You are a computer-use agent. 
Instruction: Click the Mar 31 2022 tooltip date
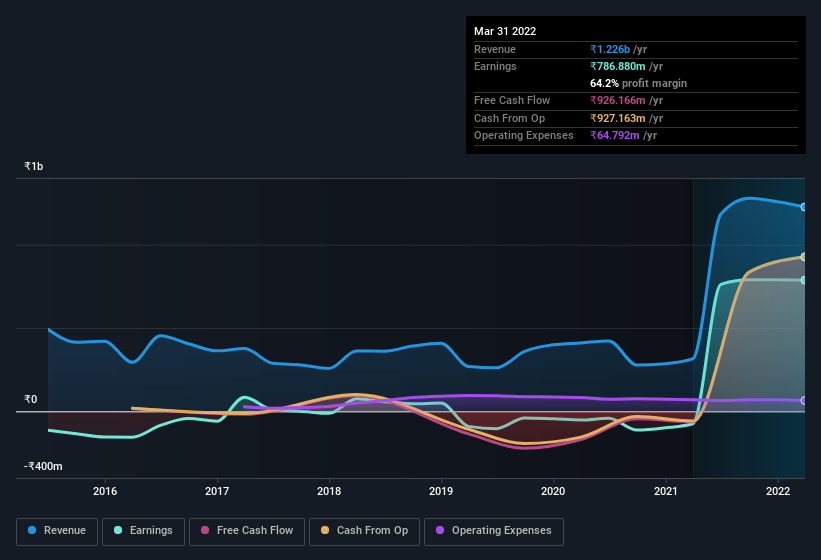point(505,31)
